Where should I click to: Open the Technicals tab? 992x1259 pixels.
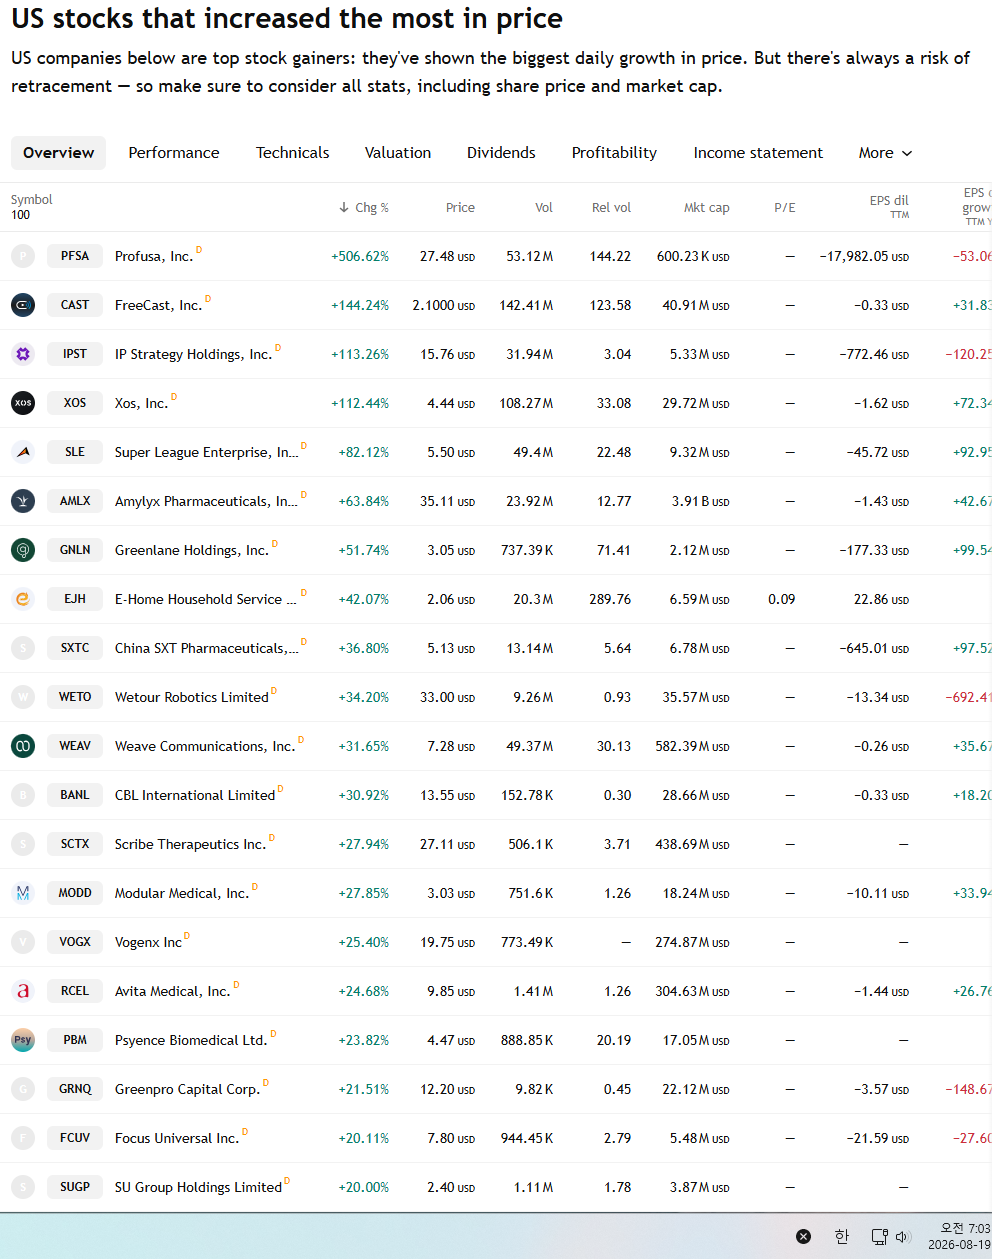(292, 153)
